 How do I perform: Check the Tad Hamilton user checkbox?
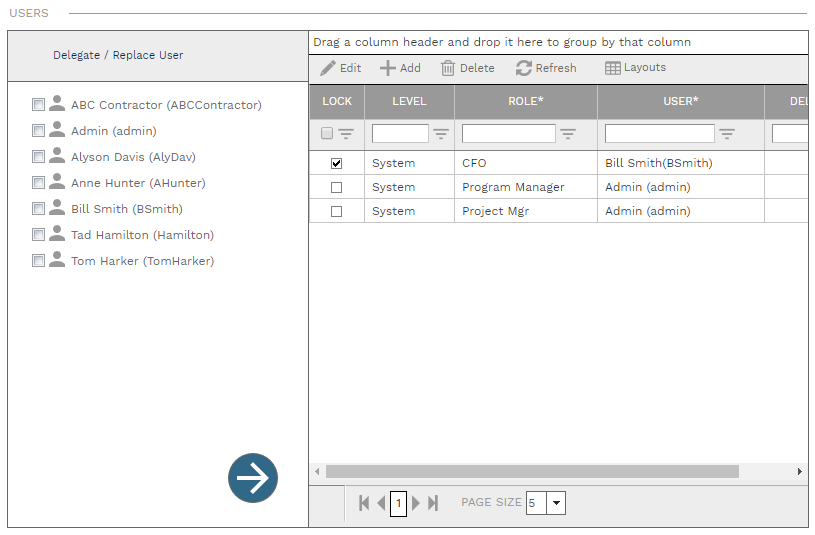pos(38,234)
